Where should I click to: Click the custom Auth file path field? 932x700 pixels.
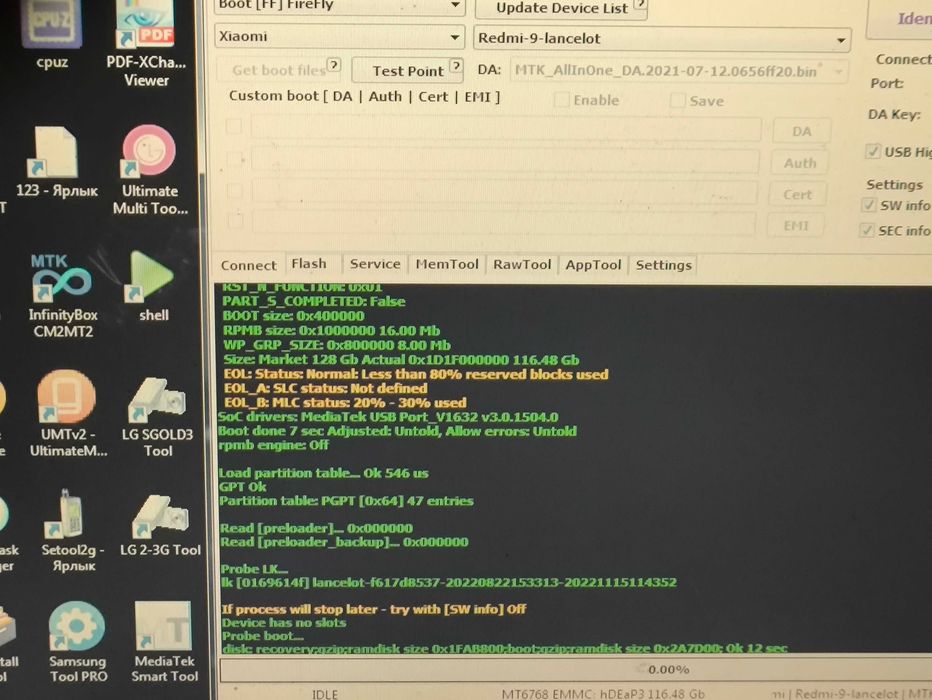(505, 160)
